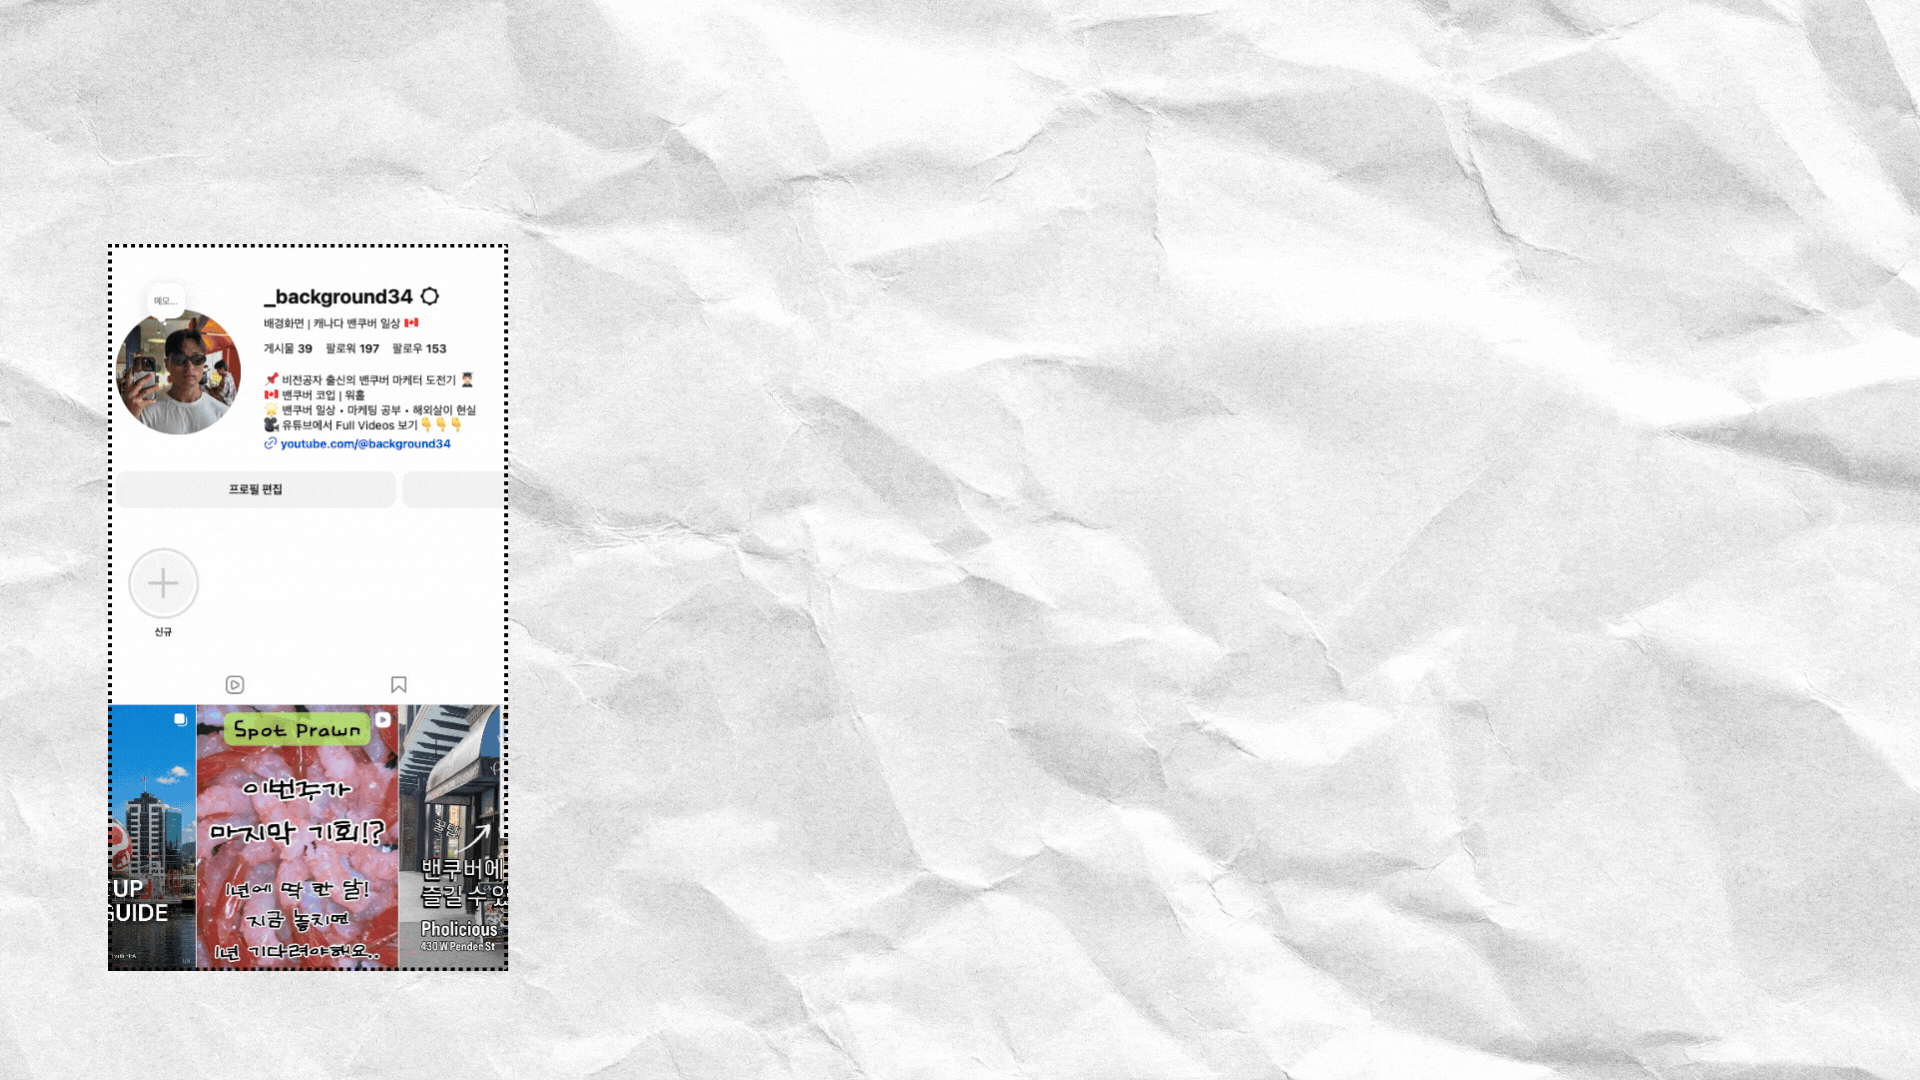Click the name line 배경화면 | 캐나다 밴쿠버 일상

click(x=341, y=323)
